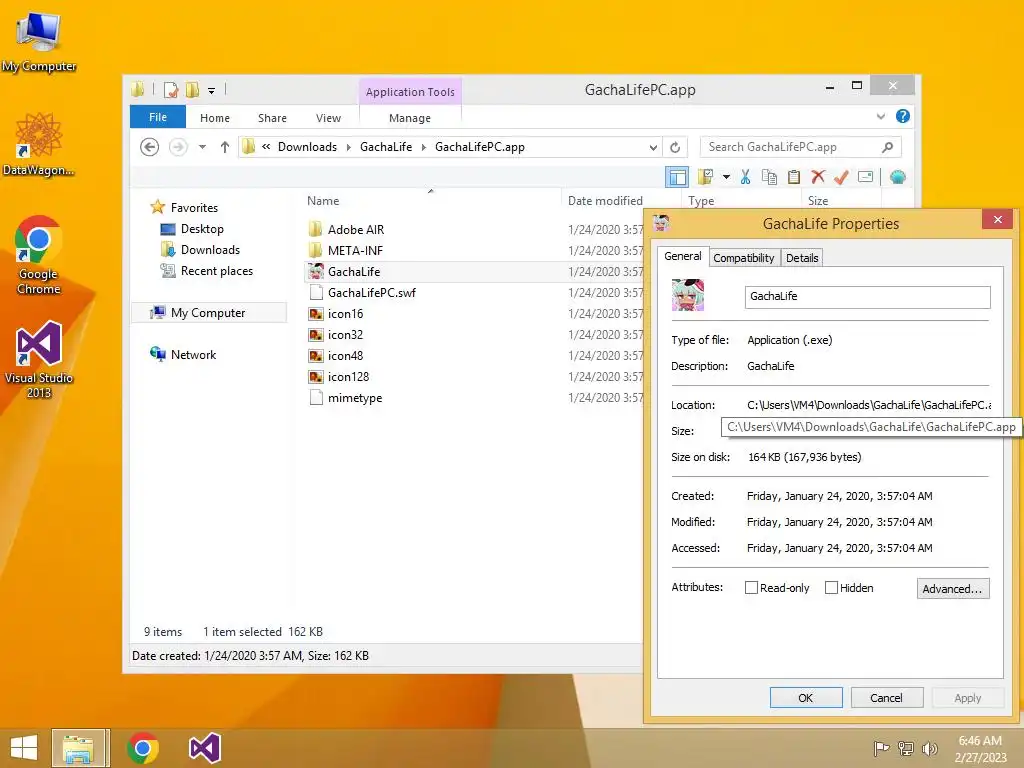
Task: Toggle the Hidden checkbox
Action: pyautogui.click(x=831, y=588)
